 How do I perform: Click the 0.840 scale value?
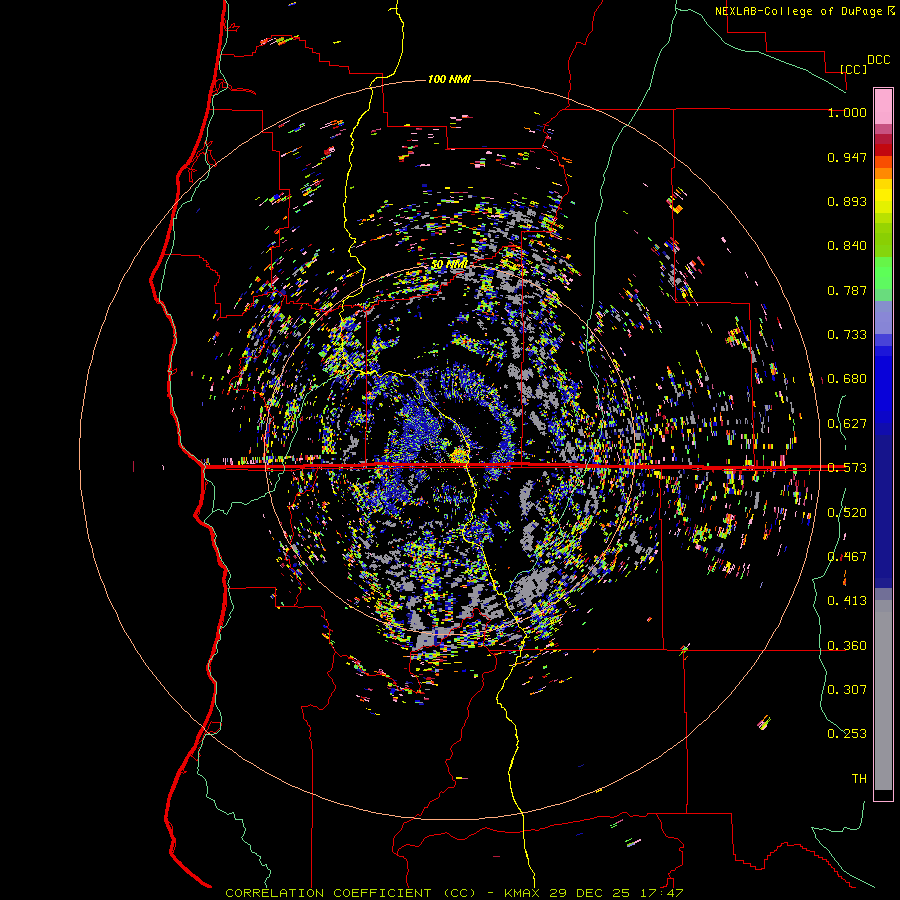[847, 246]
